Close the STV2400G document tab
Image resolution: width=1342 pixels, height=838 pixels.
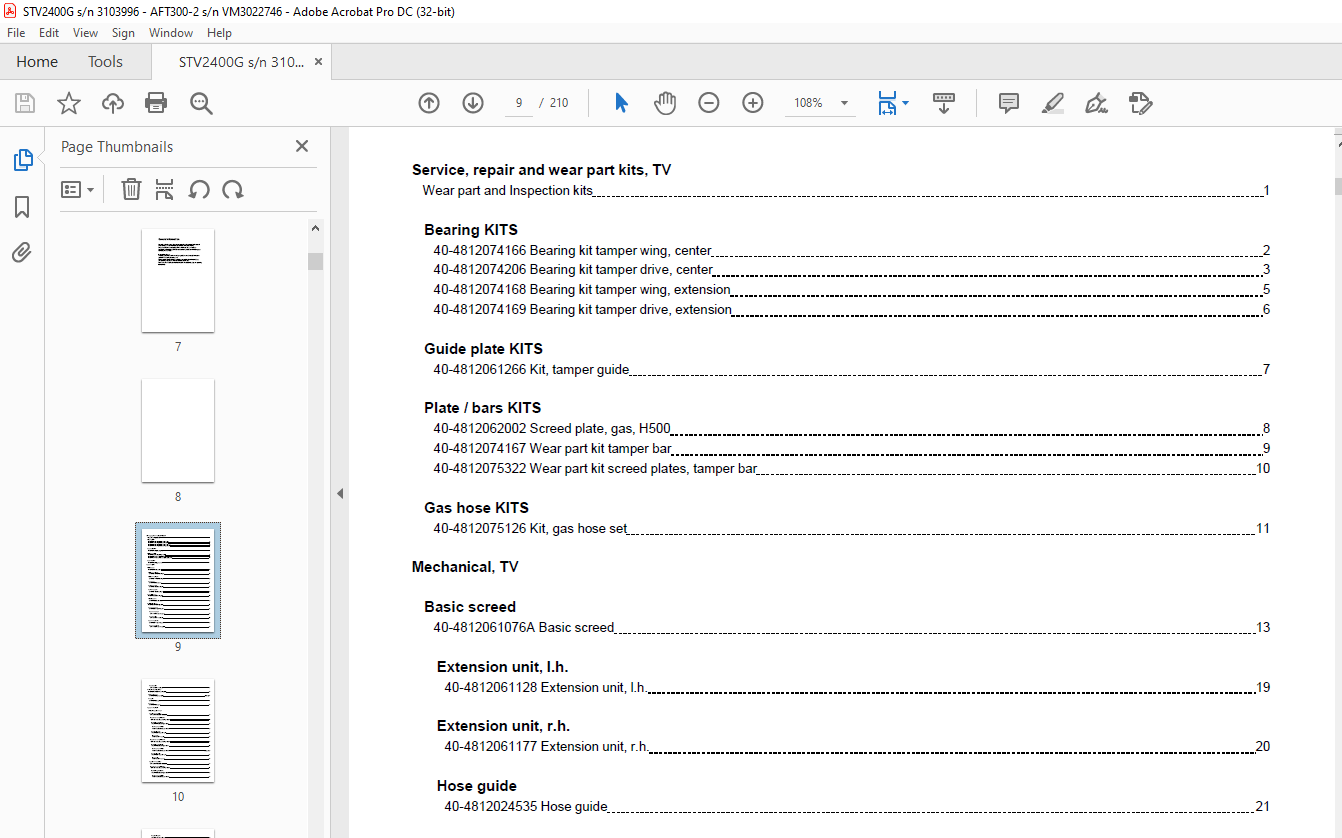pos(318,62)
